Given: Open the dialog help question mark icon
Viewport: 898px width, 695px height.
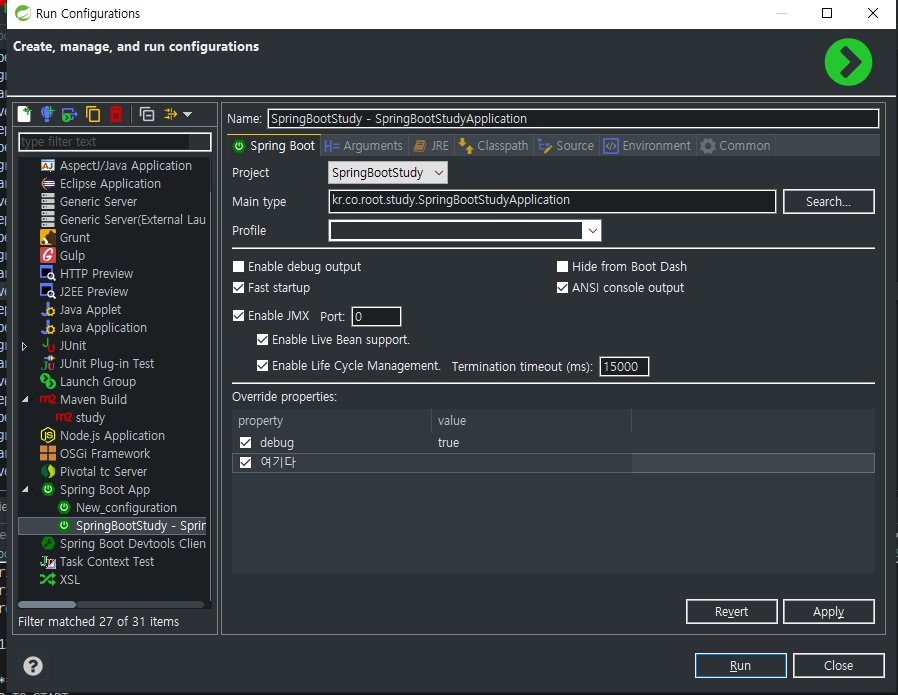Looking at the screenshot, I should pyautogui.click(x=33, y=666).
